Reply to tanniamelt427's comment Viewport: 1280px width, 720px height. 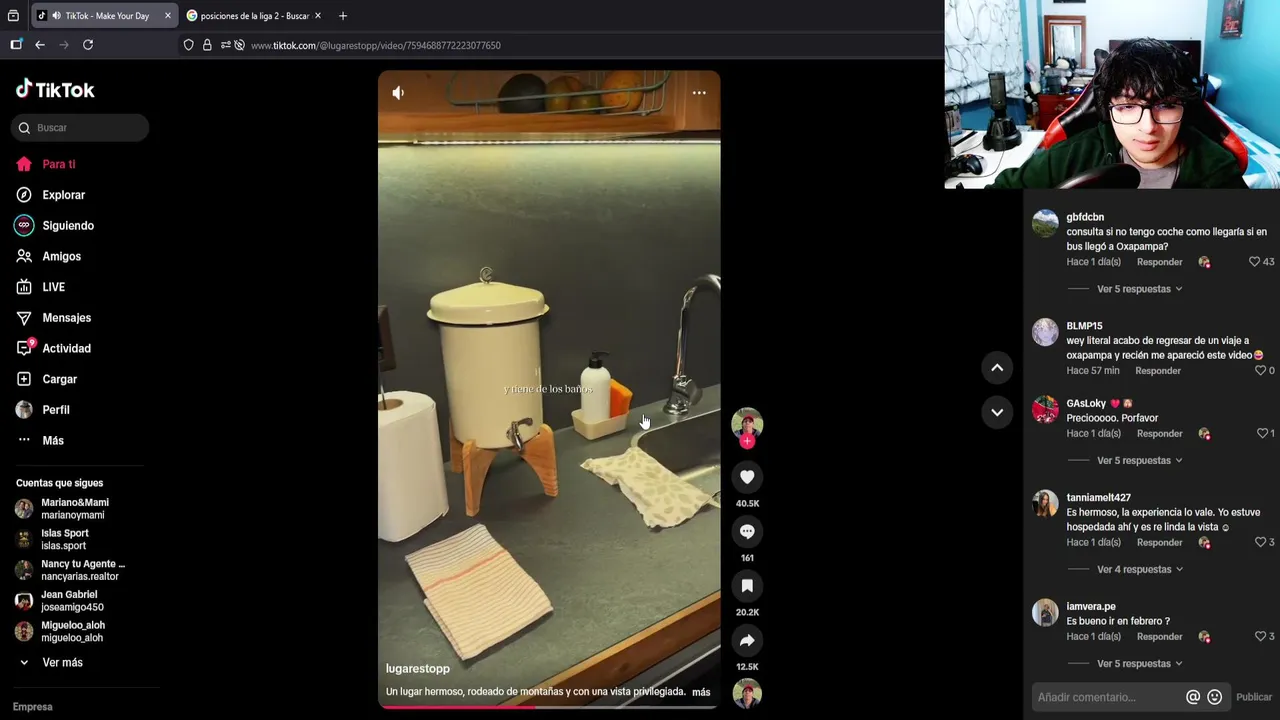(1159, 543)
